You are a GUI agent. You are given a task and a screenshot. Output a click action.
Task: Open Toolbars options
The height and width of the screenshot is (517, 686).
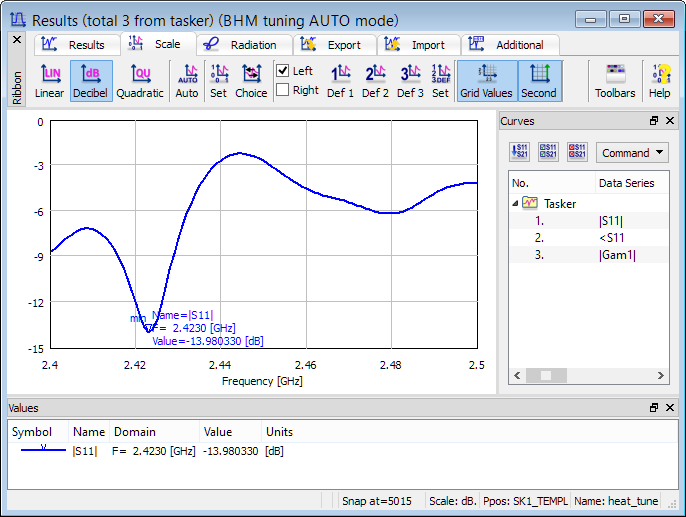[615, 80]
